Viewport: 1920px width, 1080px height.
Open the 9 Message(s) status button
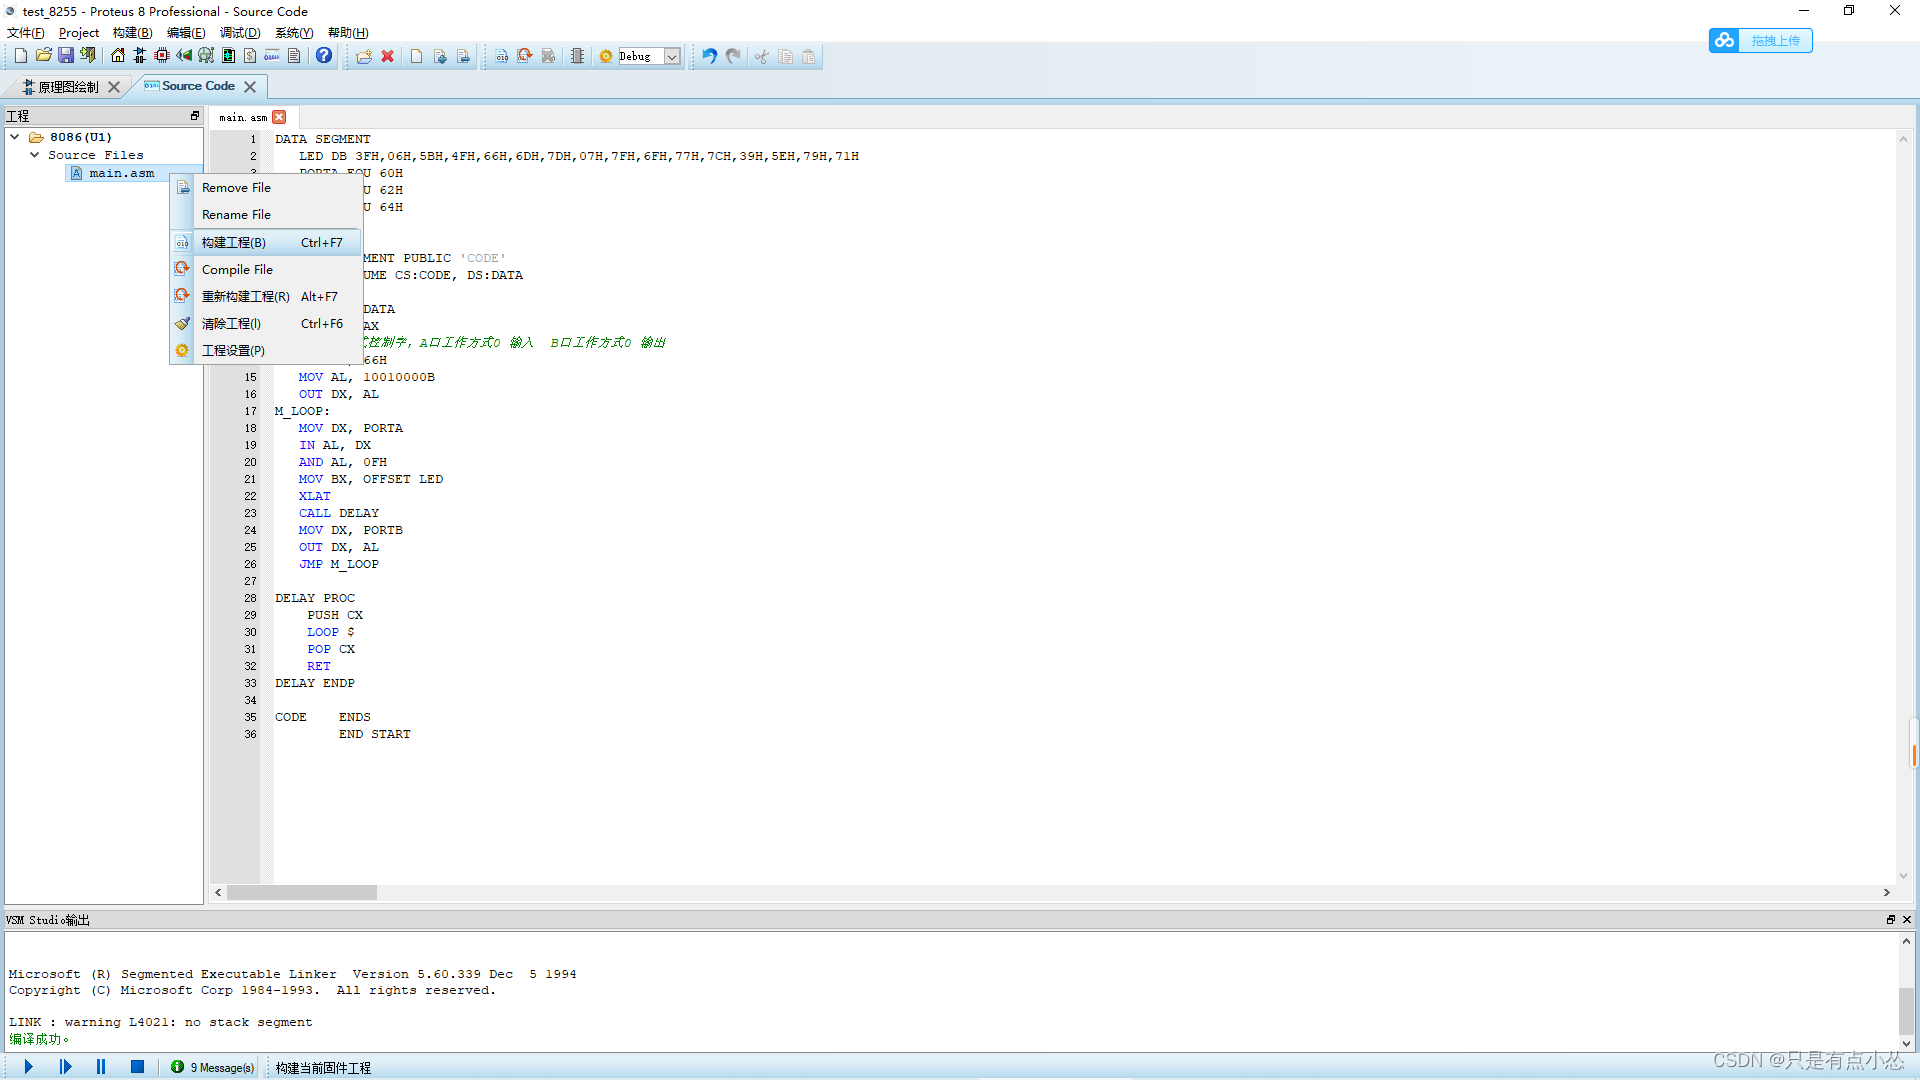(x=213, y=1067)
